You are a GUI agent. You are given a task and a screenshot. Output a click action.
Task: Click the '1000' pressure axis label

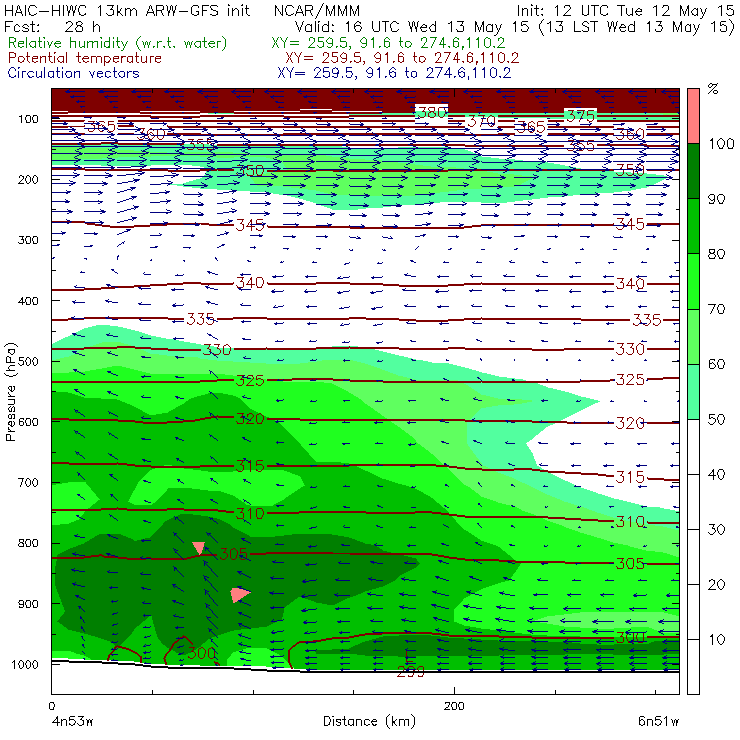tap(25, 664)
